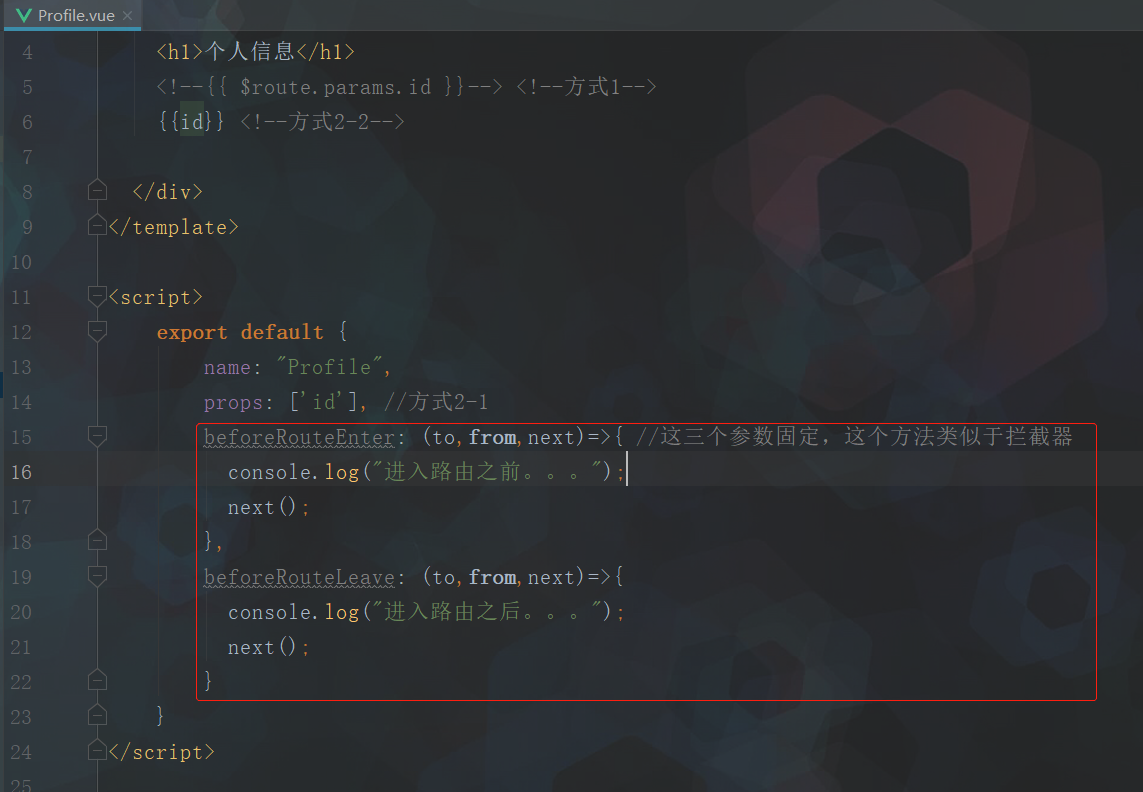Screen dimensions: 1143x792
Task: Close the Profile.vue tab
Action: click(128, 15)
